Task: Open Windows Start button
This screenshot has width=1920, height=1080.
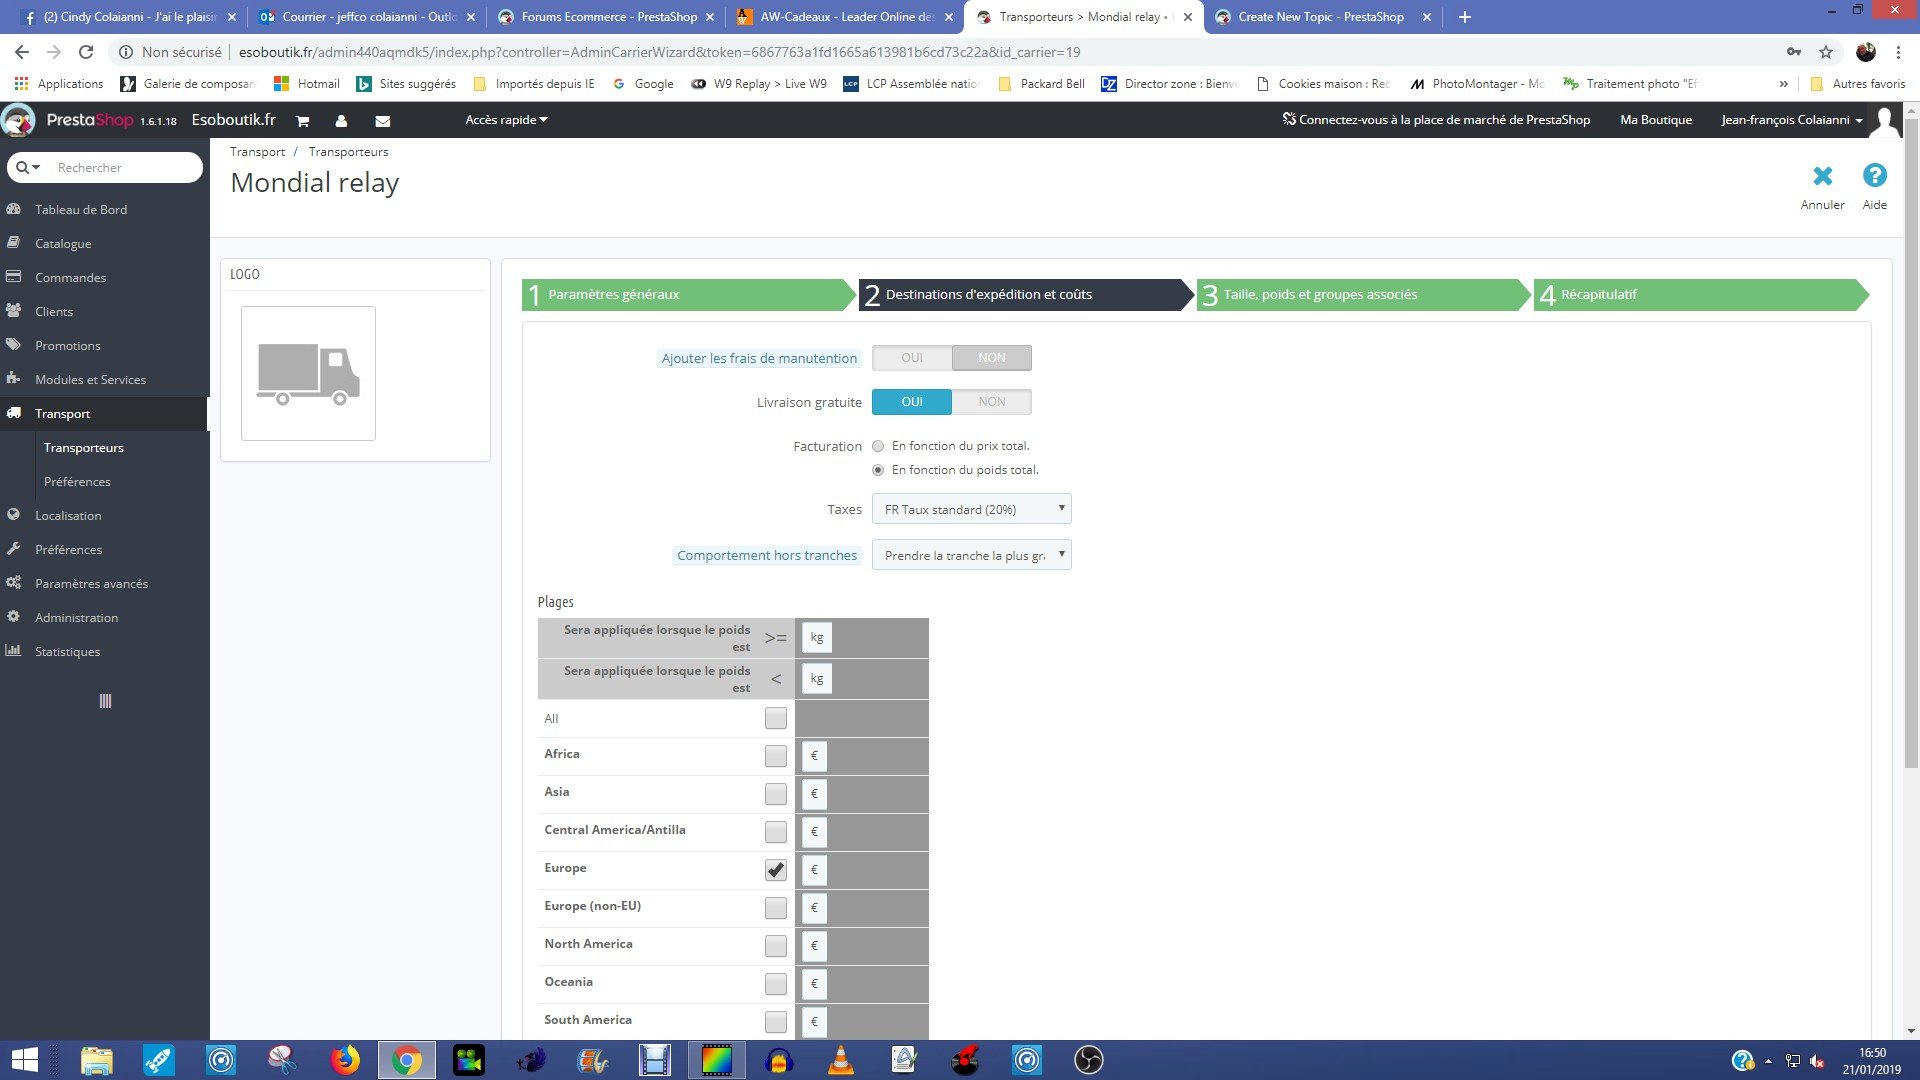Action: tap(24, 1060)
